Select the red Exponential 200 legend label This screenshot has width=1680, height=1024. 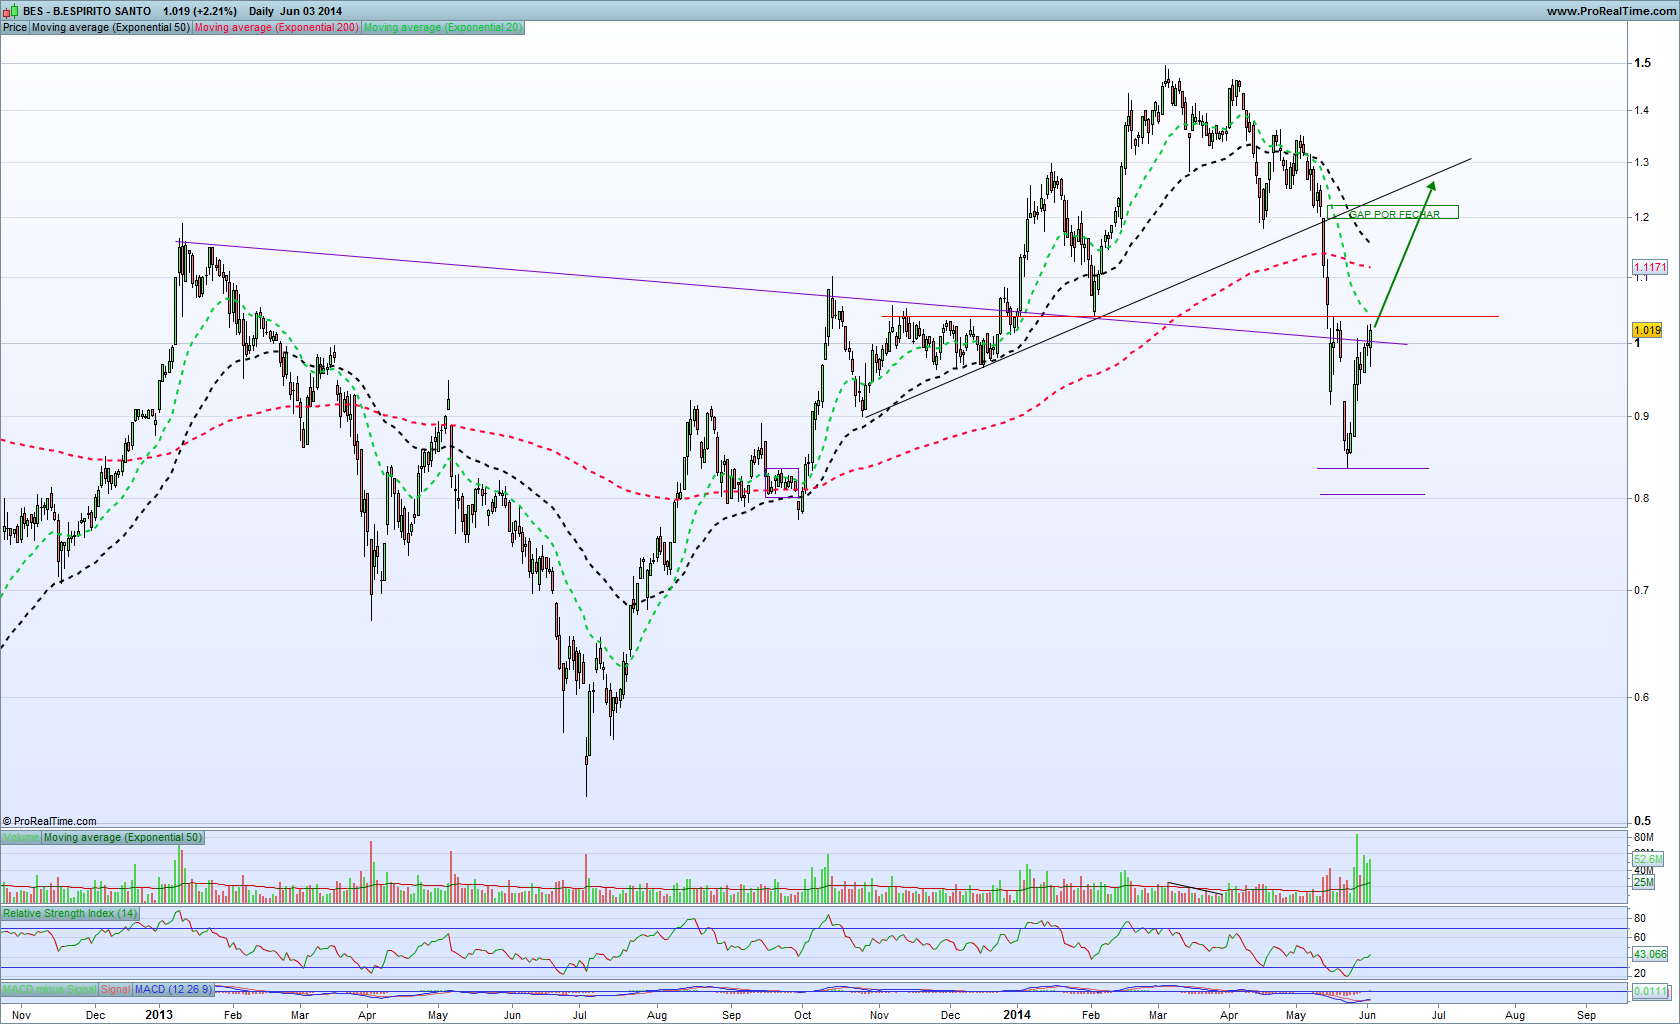[276, 28]
